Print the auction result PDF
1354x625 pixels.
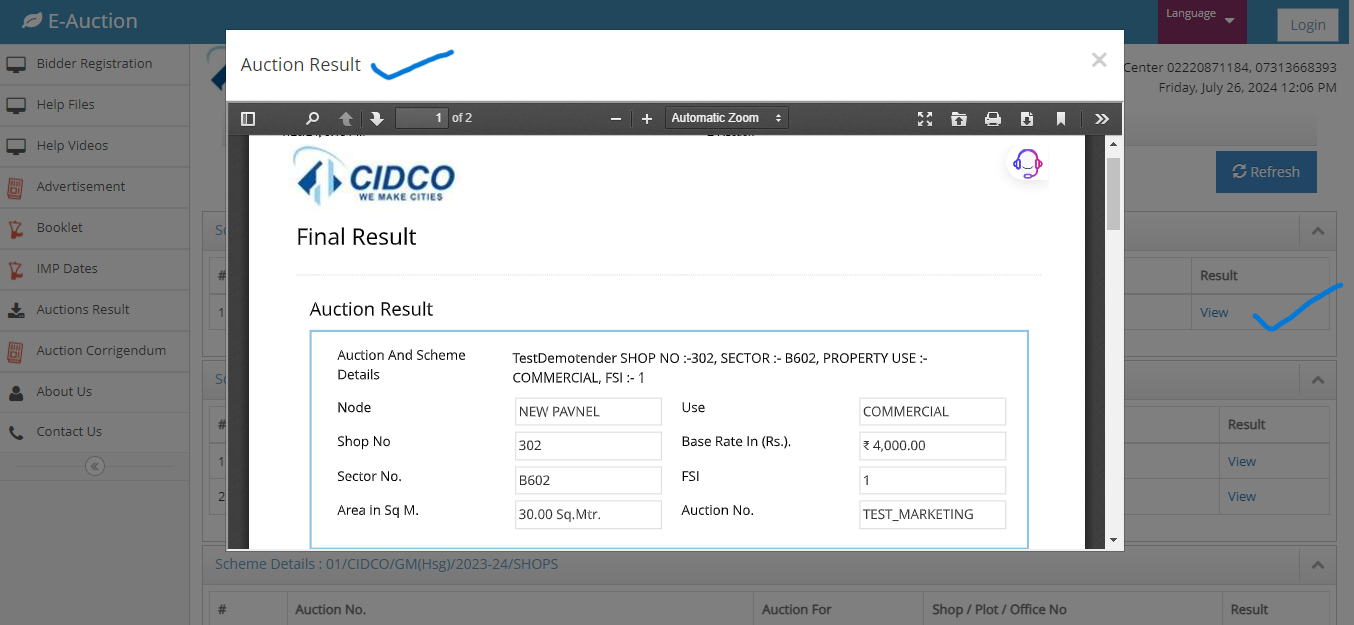coord(993,118)
